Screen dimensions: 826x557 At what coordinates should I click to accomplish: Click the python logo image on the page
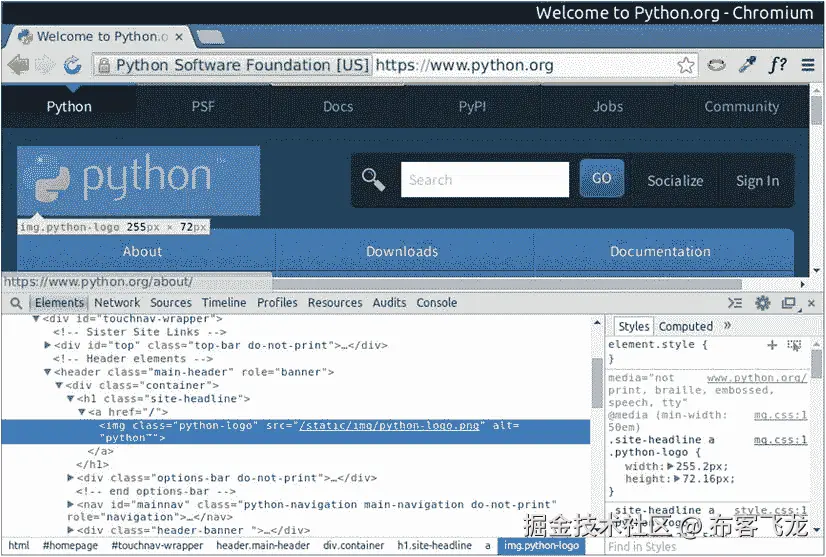(x=139, y=181)
